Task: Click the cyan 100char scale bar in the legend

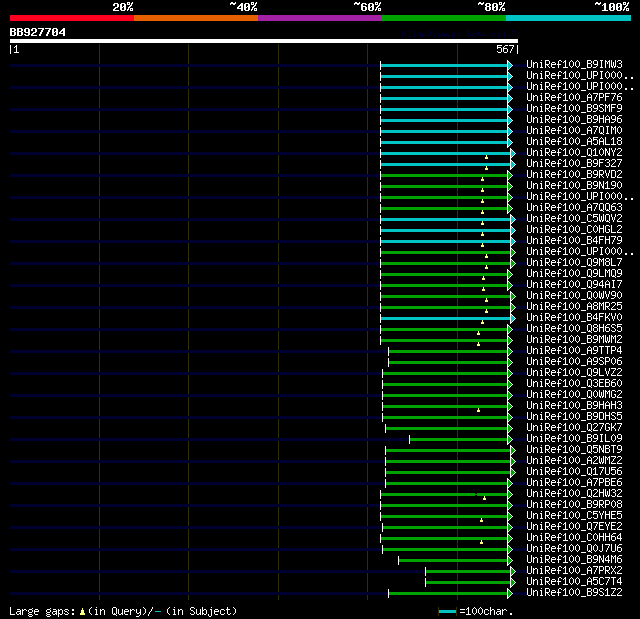Action: pyautogui.click(x=447, y=611)
